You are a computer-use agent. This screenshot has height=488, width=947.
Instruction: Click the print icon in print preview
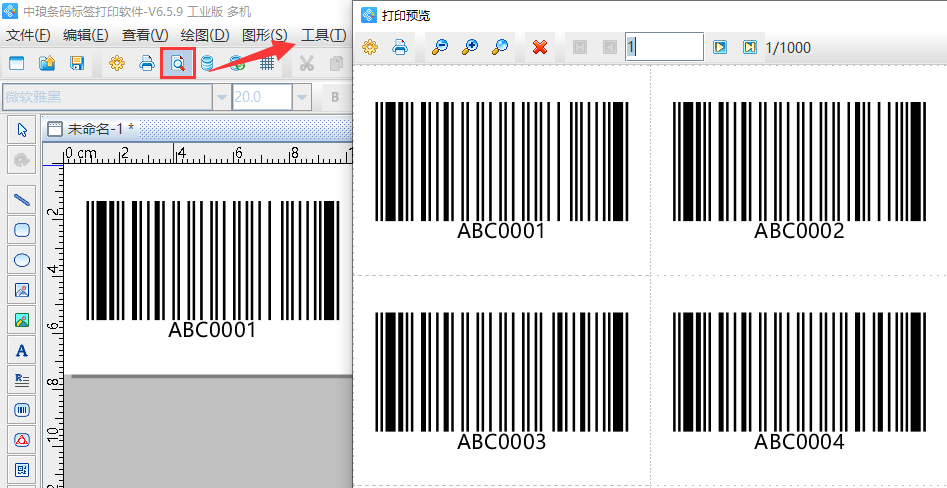pyautogui.click(x=400, y=47)
